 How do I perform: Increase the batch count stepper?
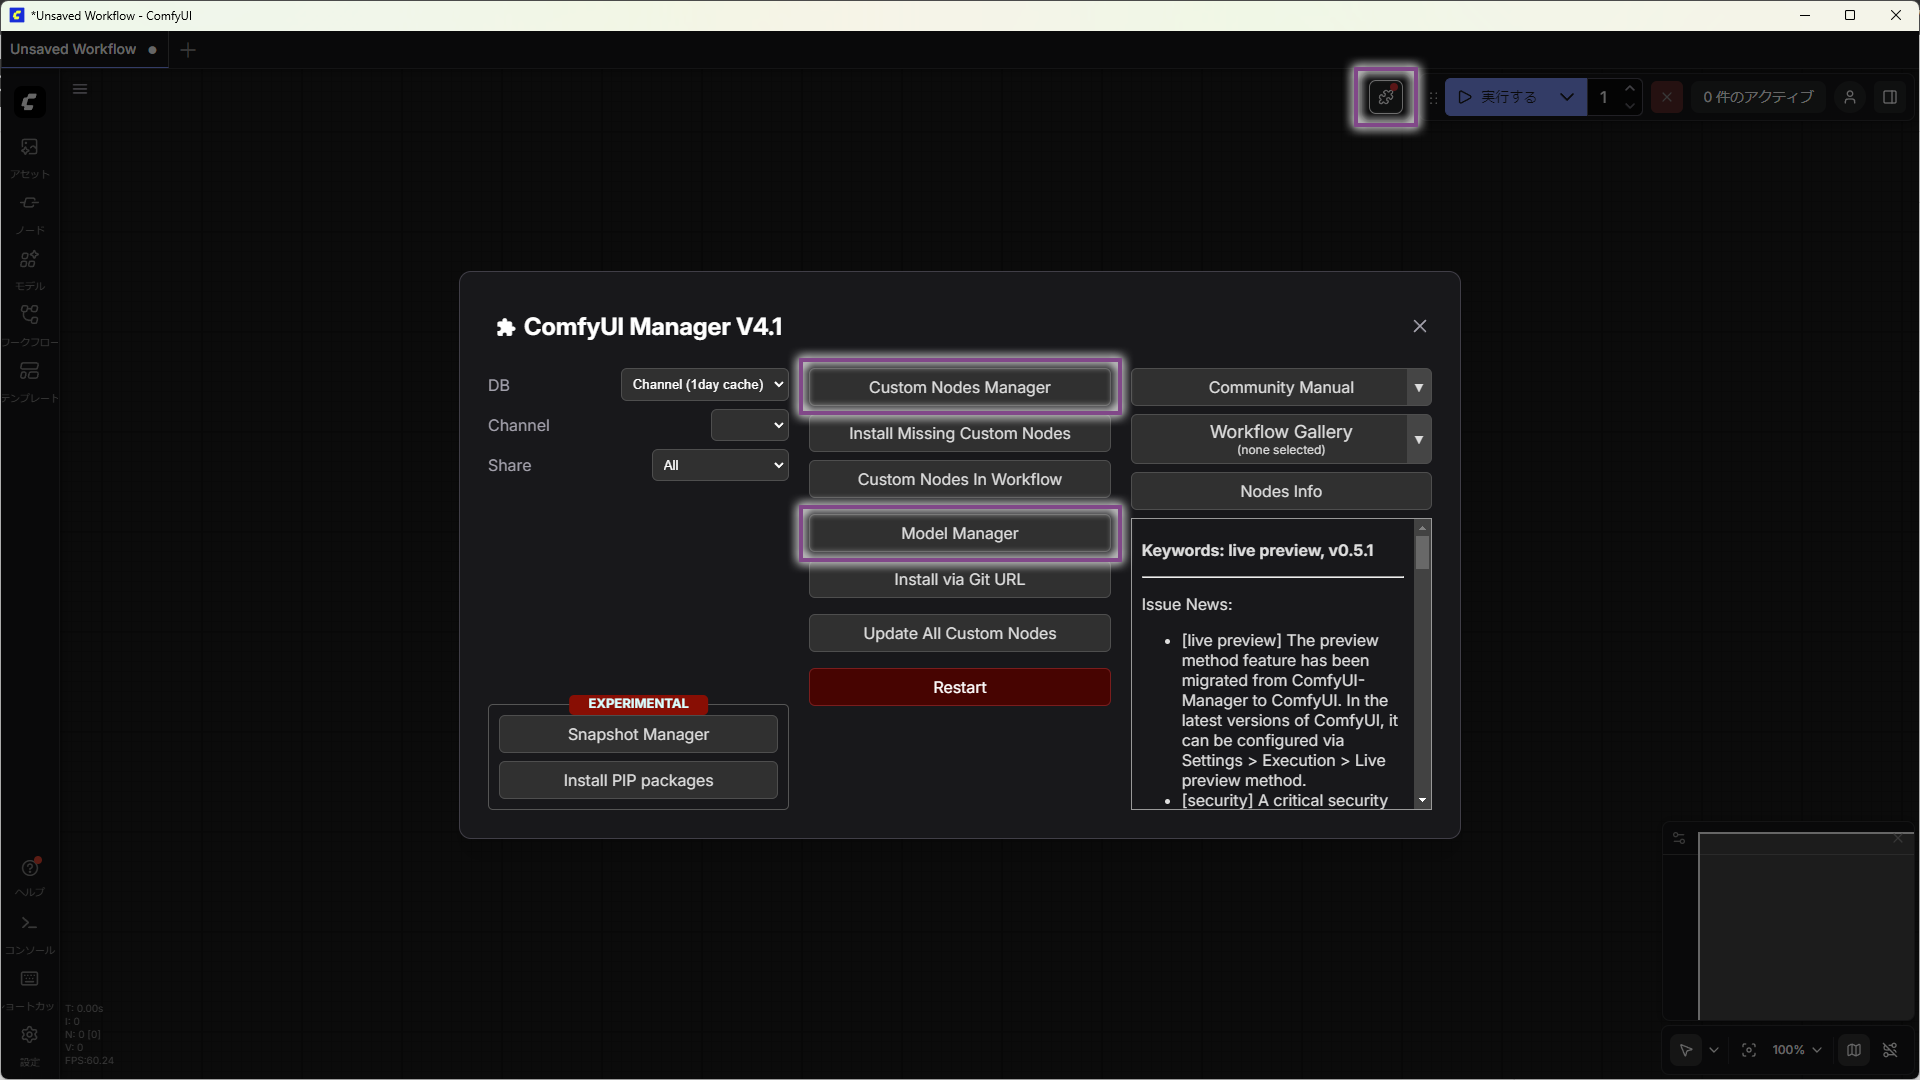tap(1630, 89)
